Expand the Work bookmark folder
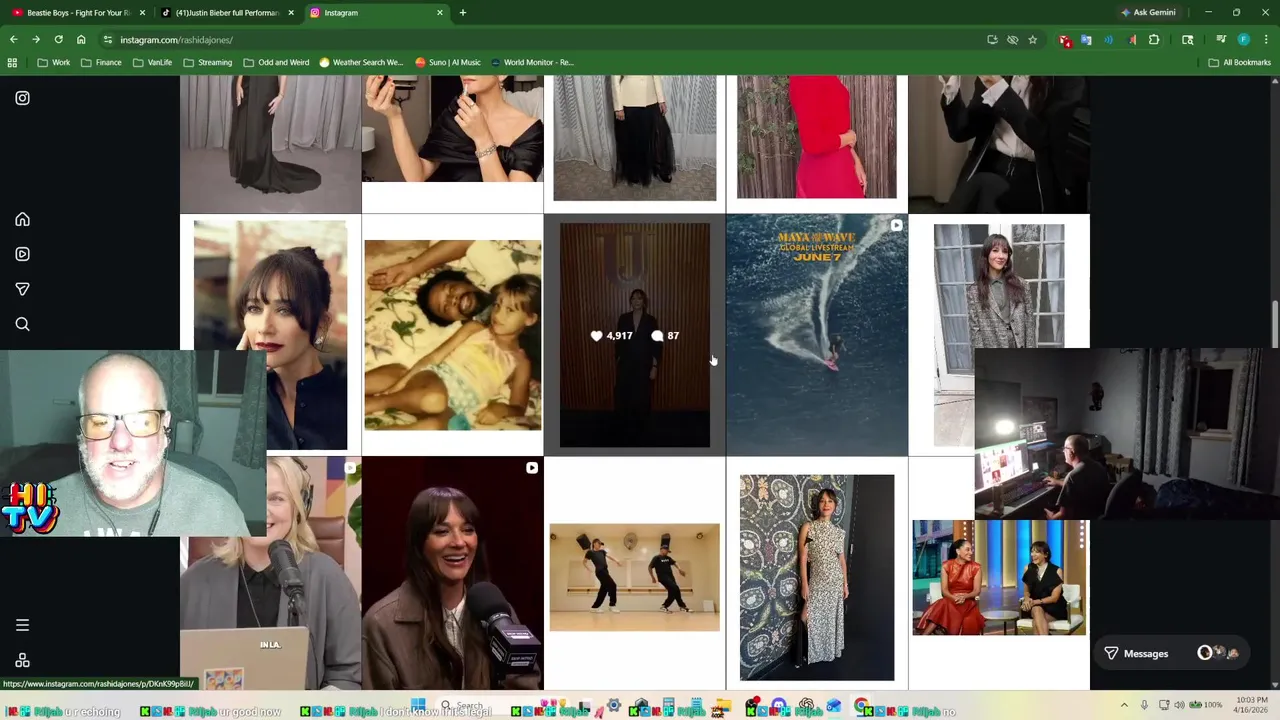This screenshot has height=720, width=1280. coord(54,62)
